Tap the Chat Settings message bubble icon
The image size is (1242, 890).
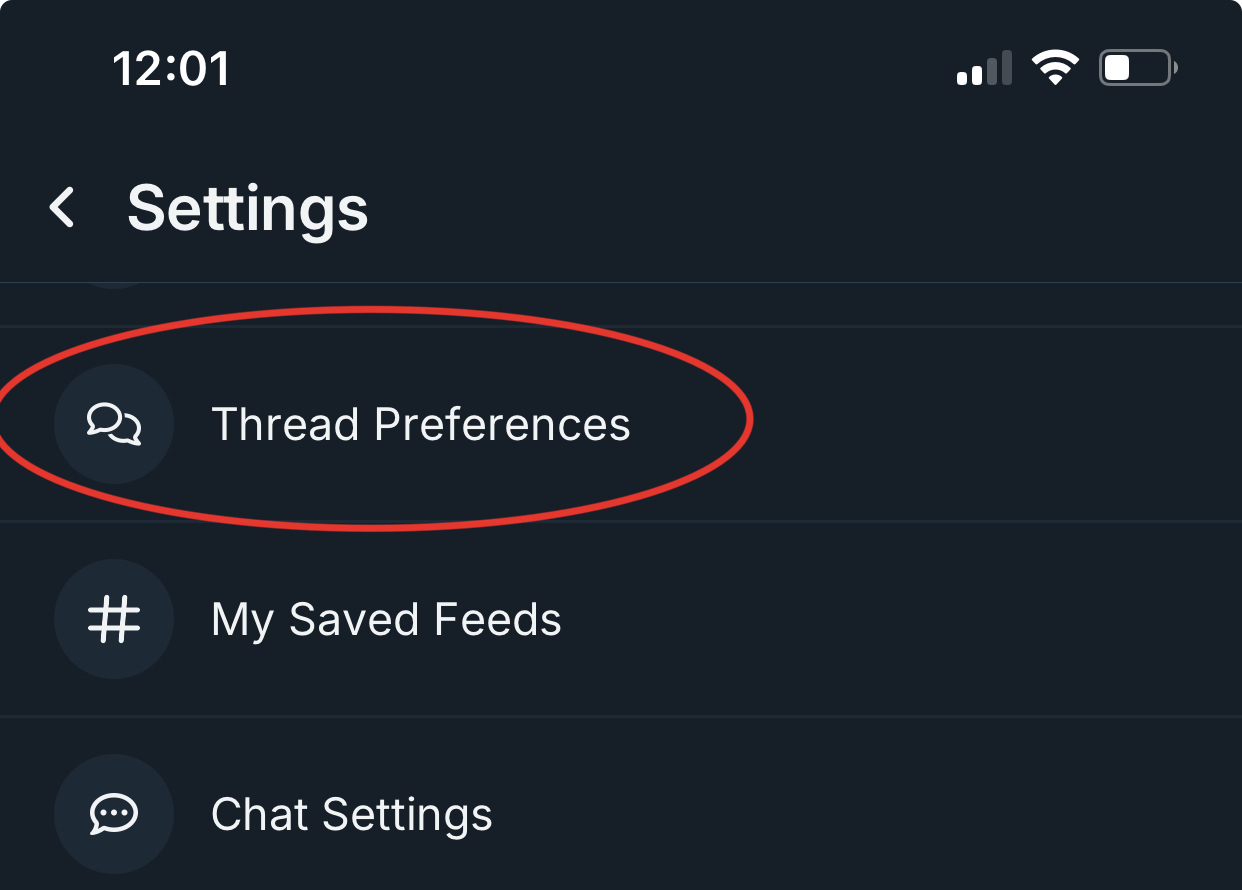point(114,814)
